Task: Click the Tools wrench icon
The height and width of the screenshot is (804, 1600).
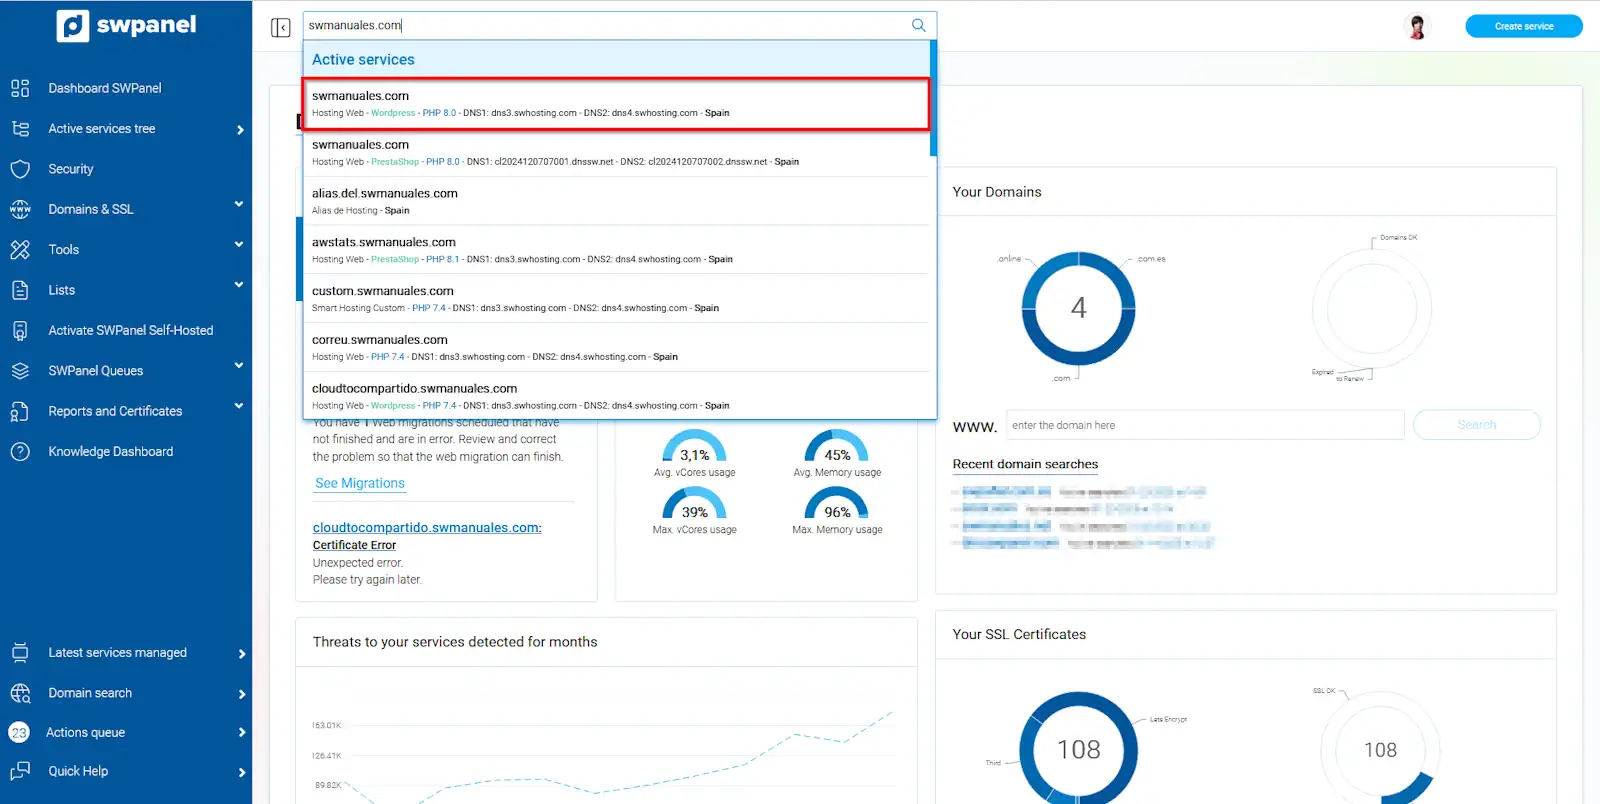Action: point(20,249)
